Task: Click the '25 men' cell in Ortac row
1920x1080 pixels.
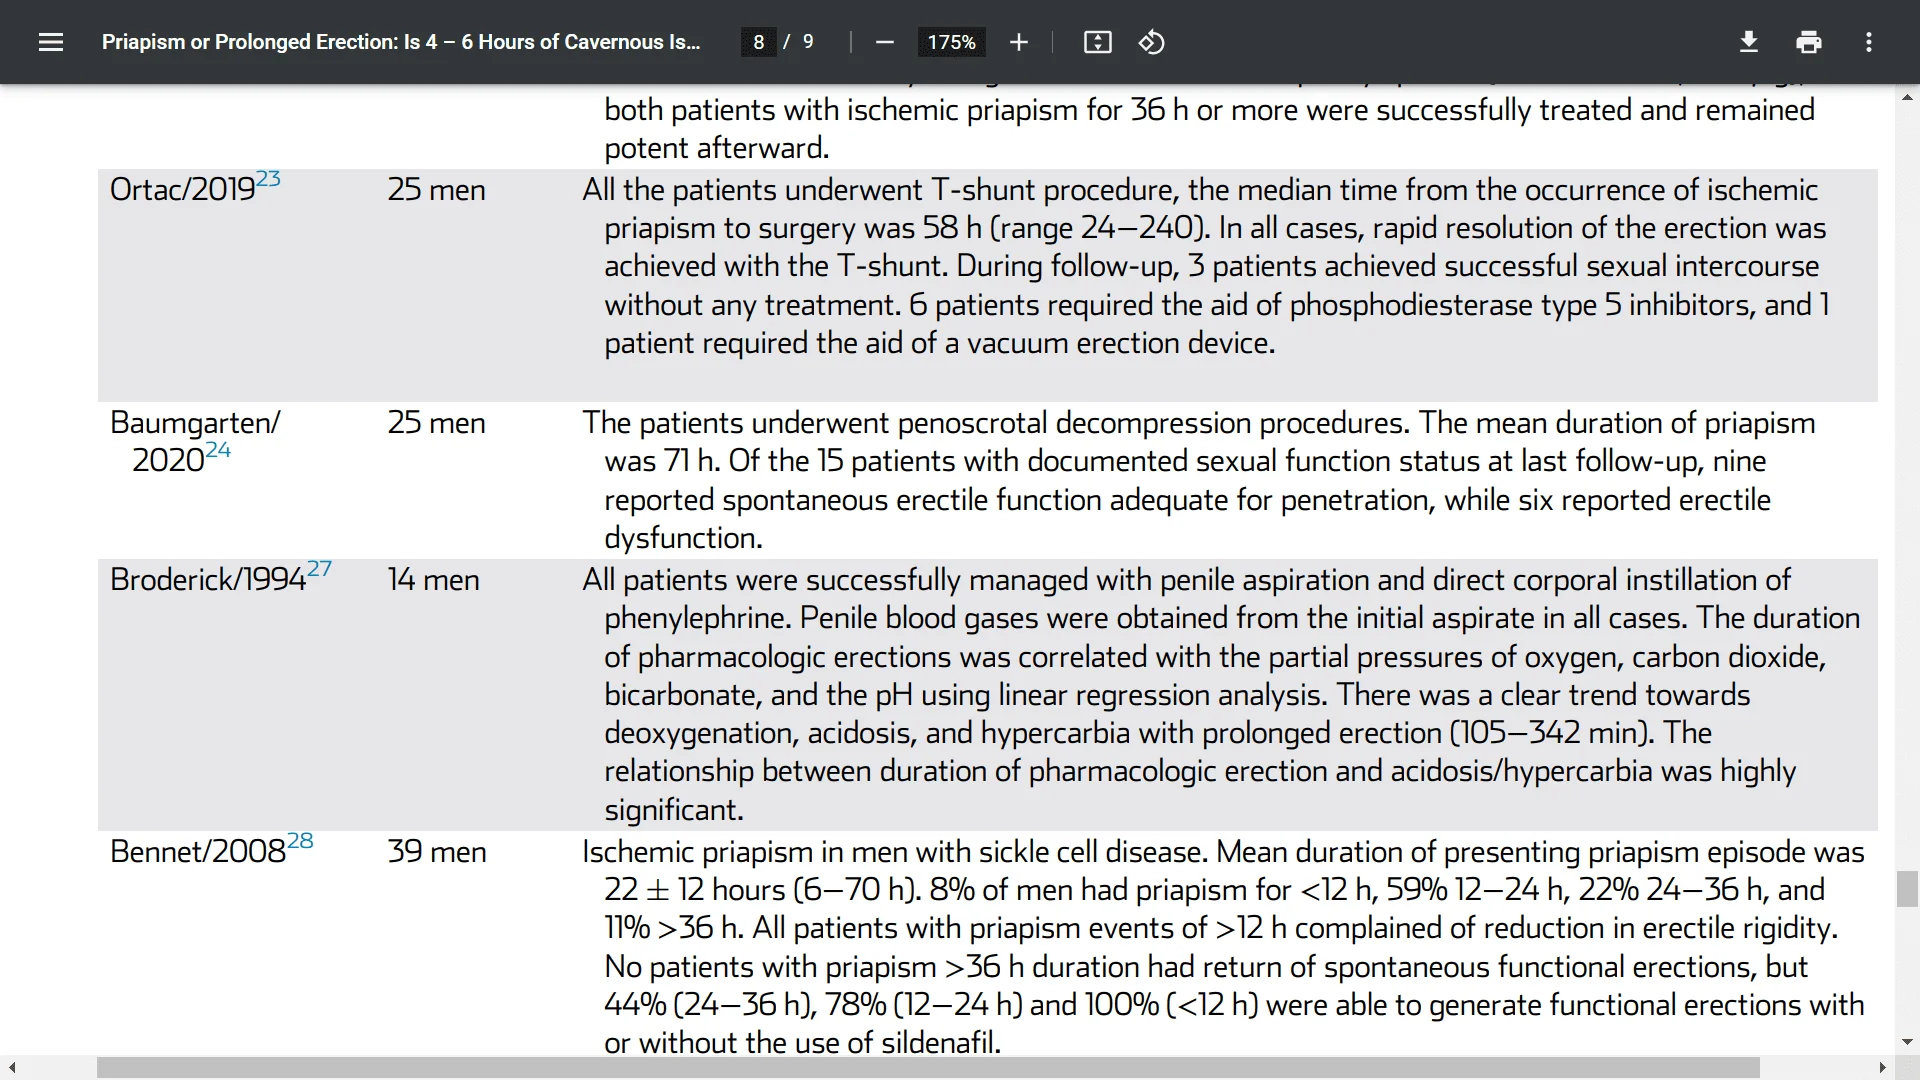Action: [436, 190]
